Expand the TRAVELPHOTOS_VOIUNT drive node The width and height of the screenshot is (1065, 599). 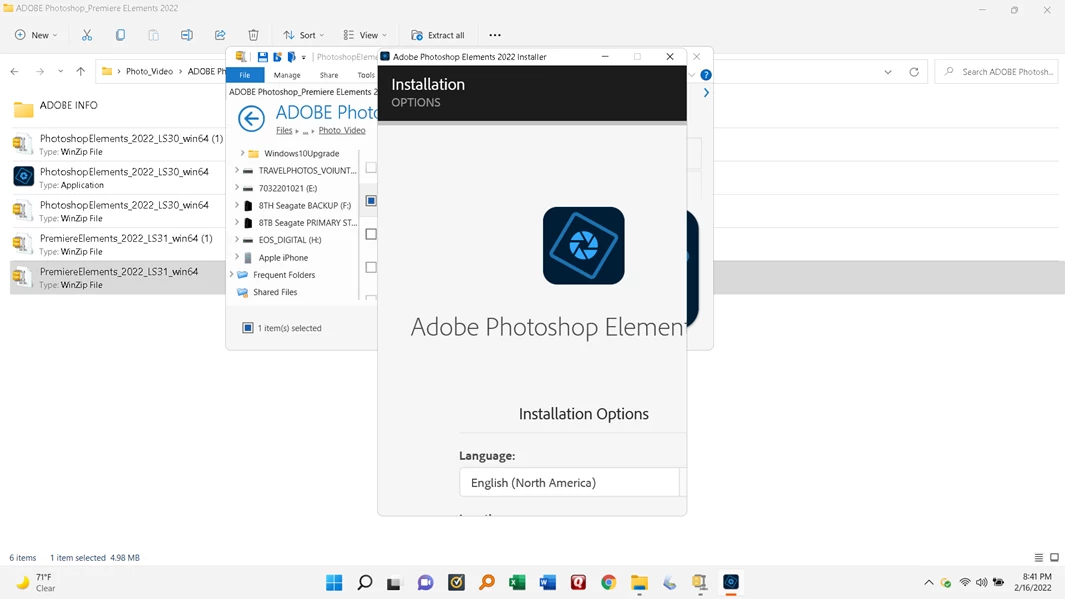coord(236,170)
